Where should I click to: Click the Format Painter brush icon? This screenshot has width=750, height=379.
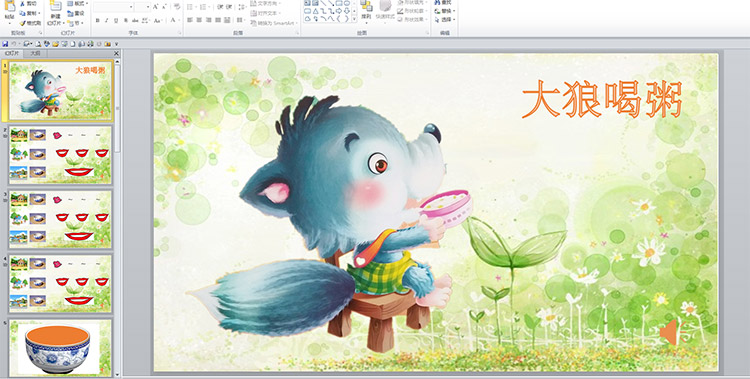point(23,23)
